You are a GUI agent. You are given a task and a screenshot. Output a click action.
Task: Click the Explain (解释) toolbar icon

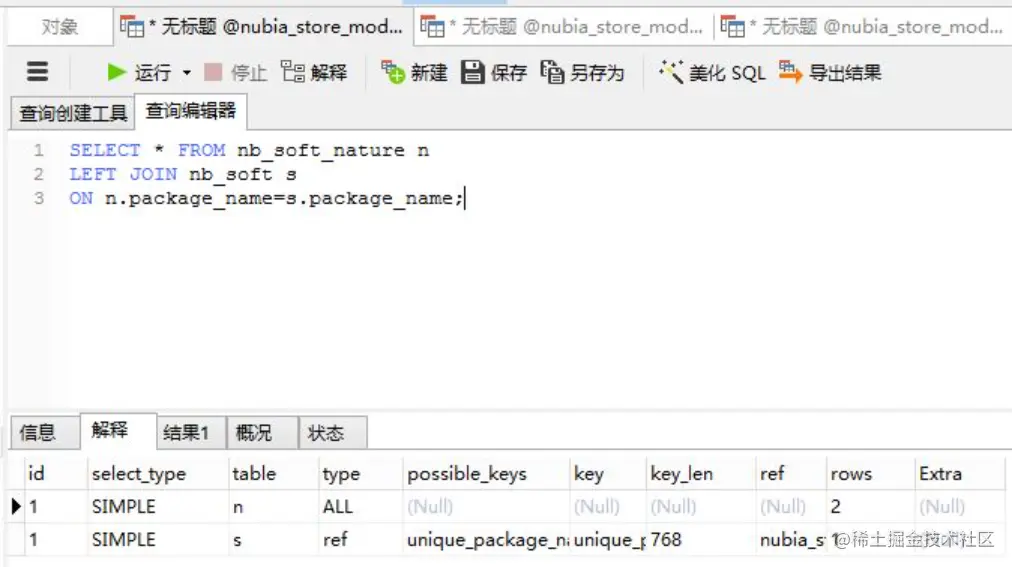click(293, 72)
